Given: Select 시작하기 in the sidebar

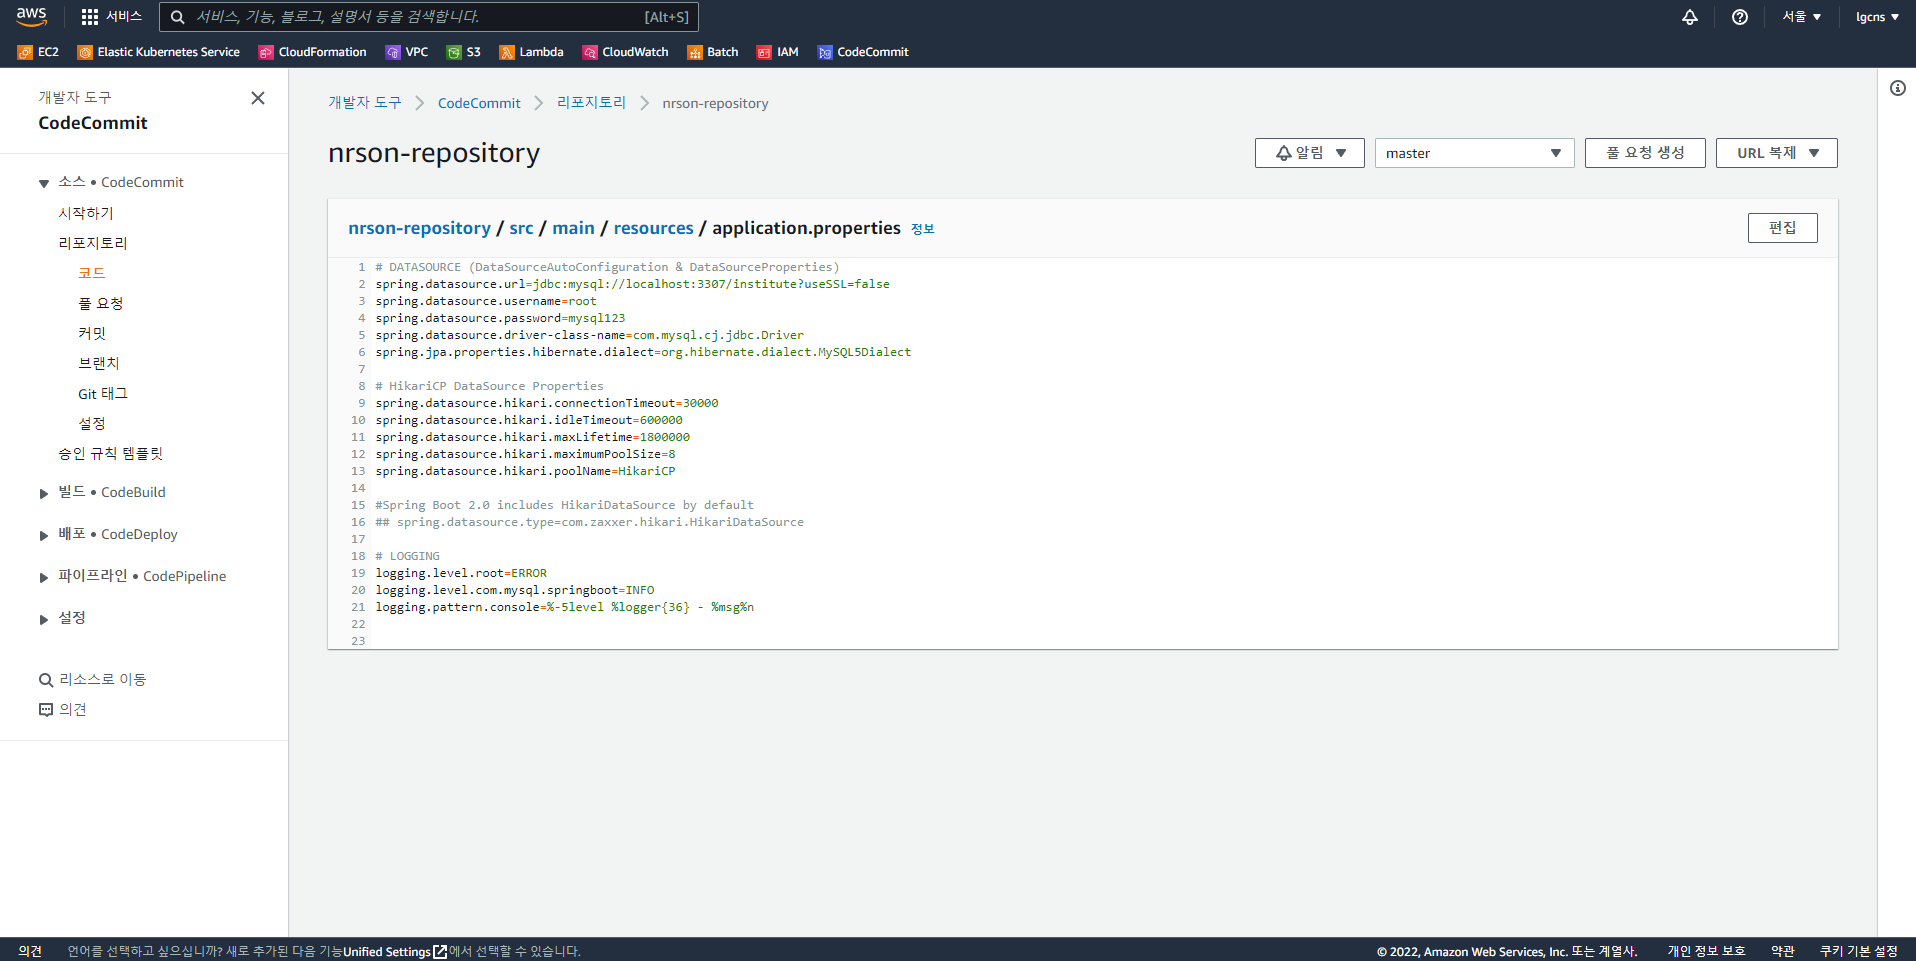Looking at the screenshot, I should click(86, 213).
